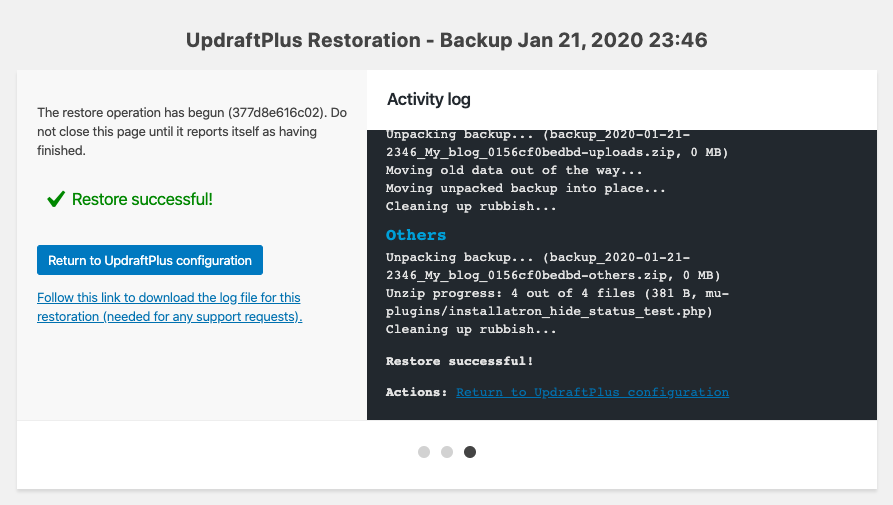Click the Activity log heading
The height and width of the screenshot is (505, 893).
[429, 100]
